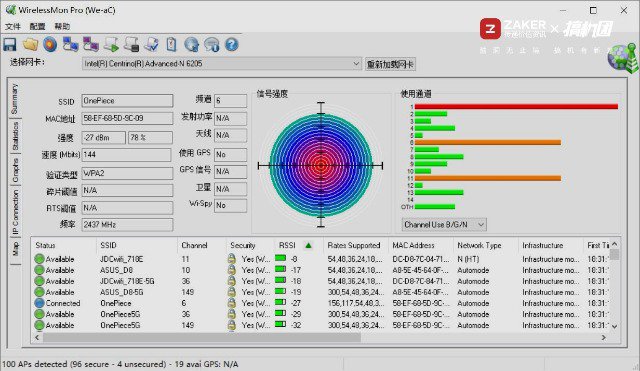Sort the list by Channel column header
640x371 pixels.
click(x=202, y=245)
